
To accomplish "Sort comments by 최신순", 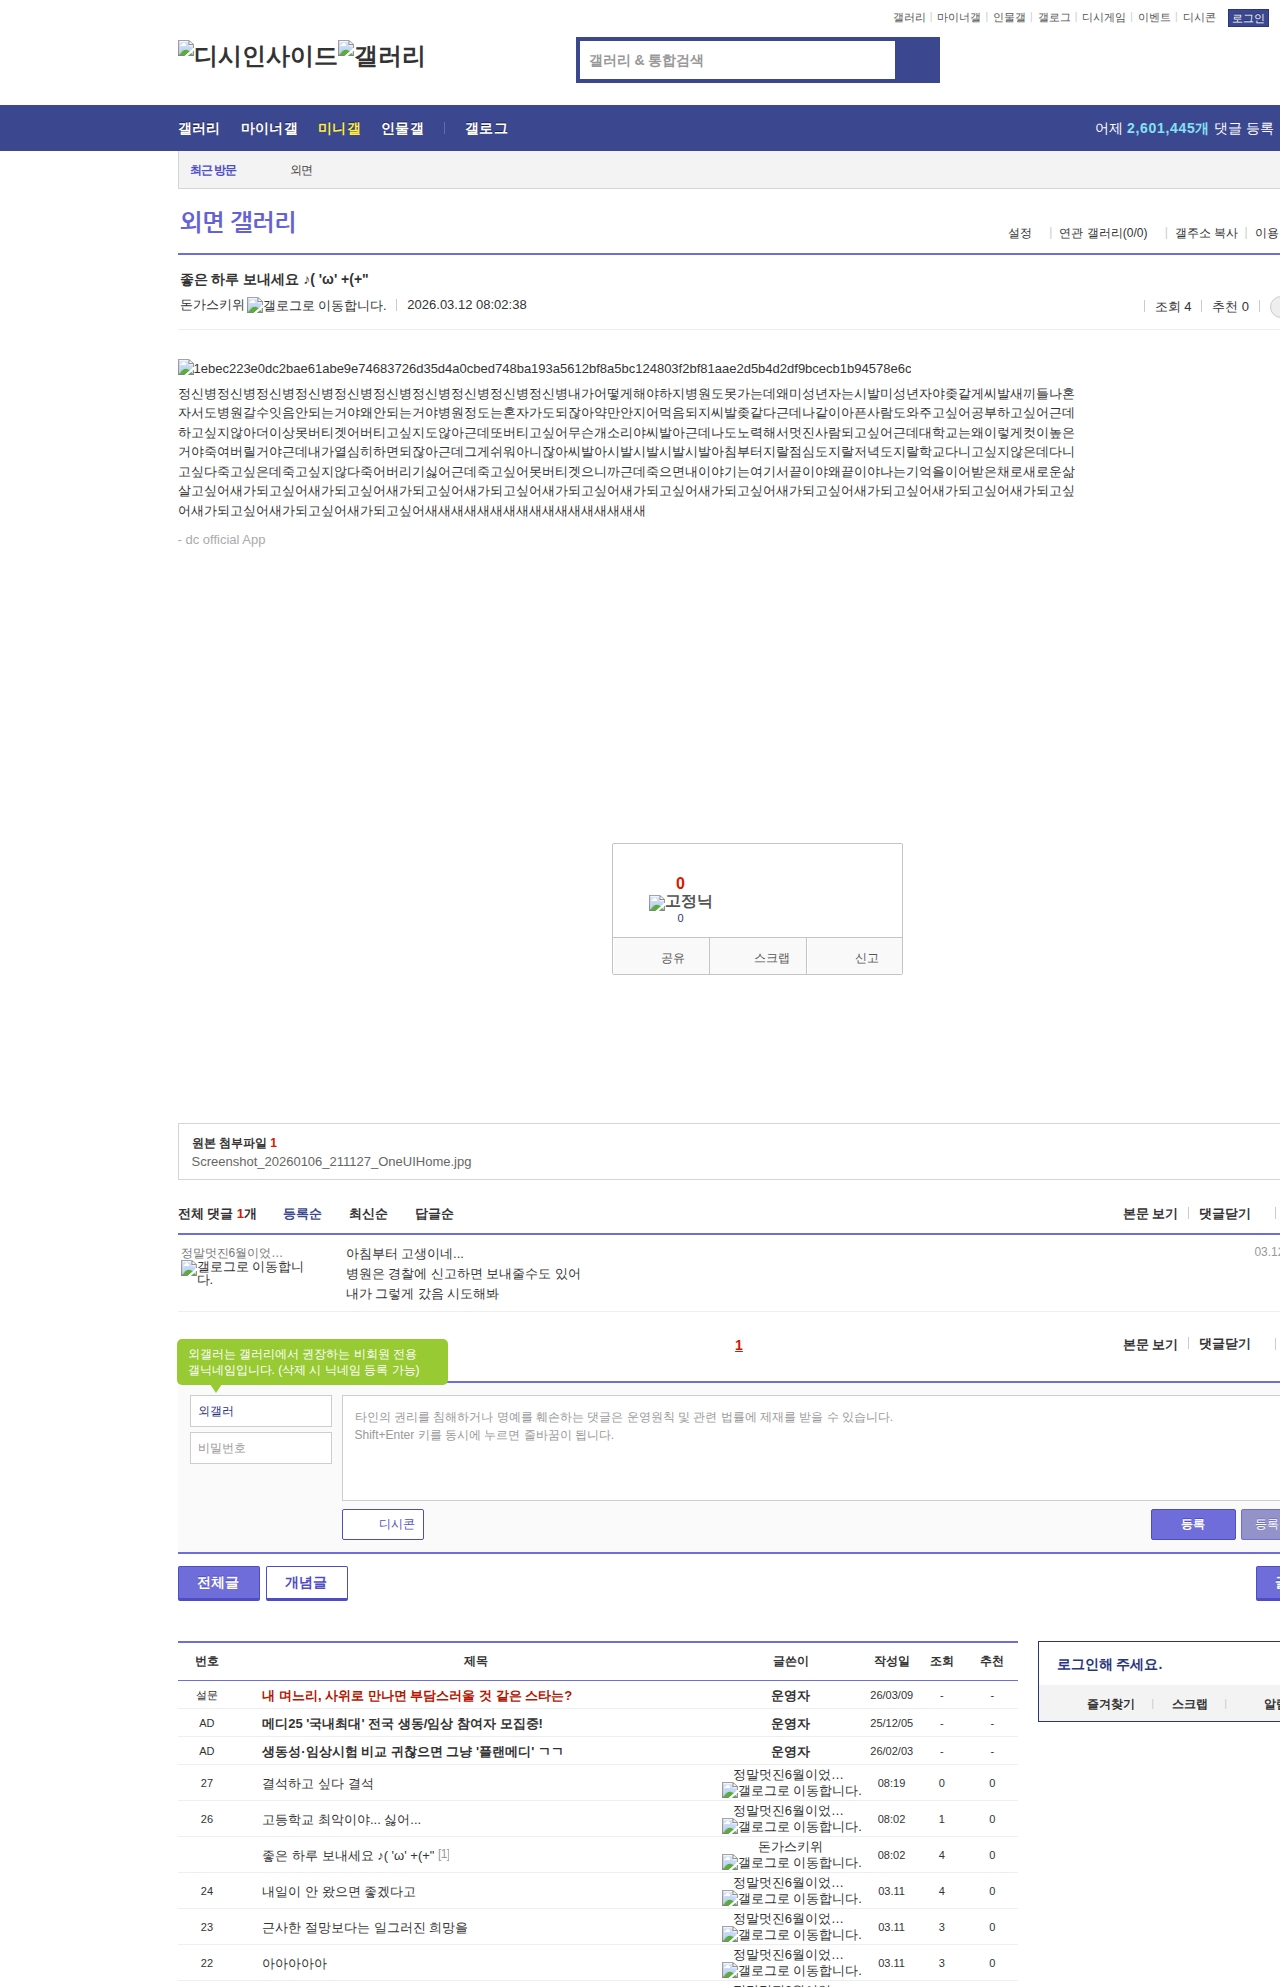I will pyautogui.click(x=368, y=1214).
